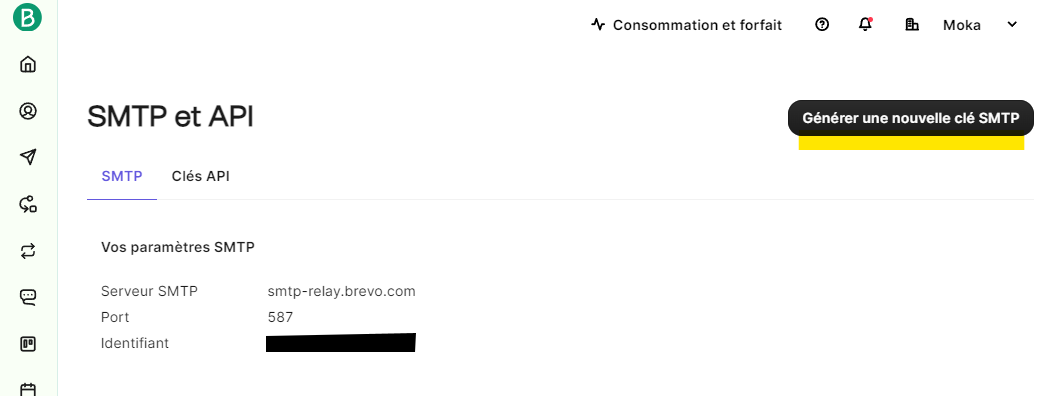Viewport: 1056px width, 396px height.
Task: Open the Deals board icon
Action: 28,344
